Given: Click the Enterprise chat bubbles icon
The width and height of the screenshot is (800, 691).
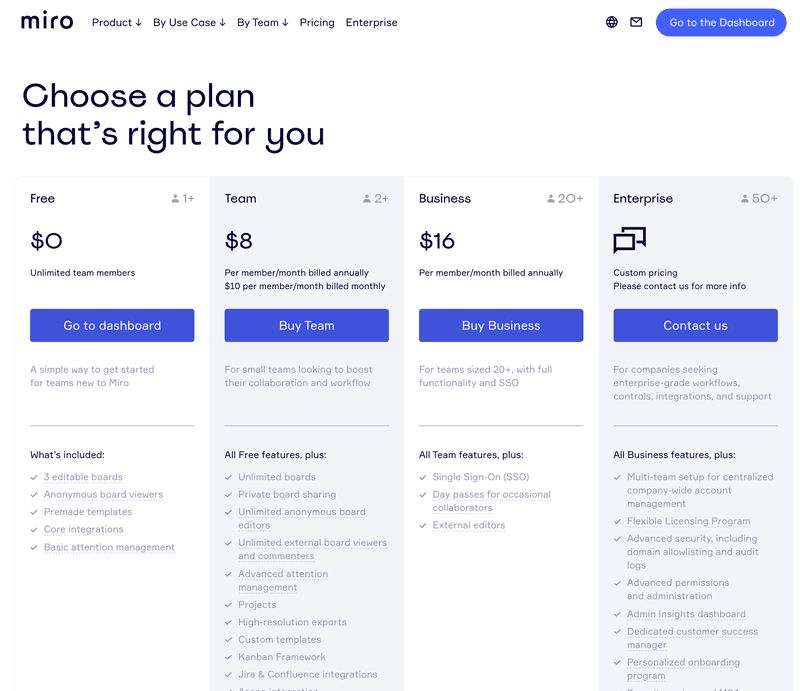Looking at the screenshot, I should pos(629,240).
